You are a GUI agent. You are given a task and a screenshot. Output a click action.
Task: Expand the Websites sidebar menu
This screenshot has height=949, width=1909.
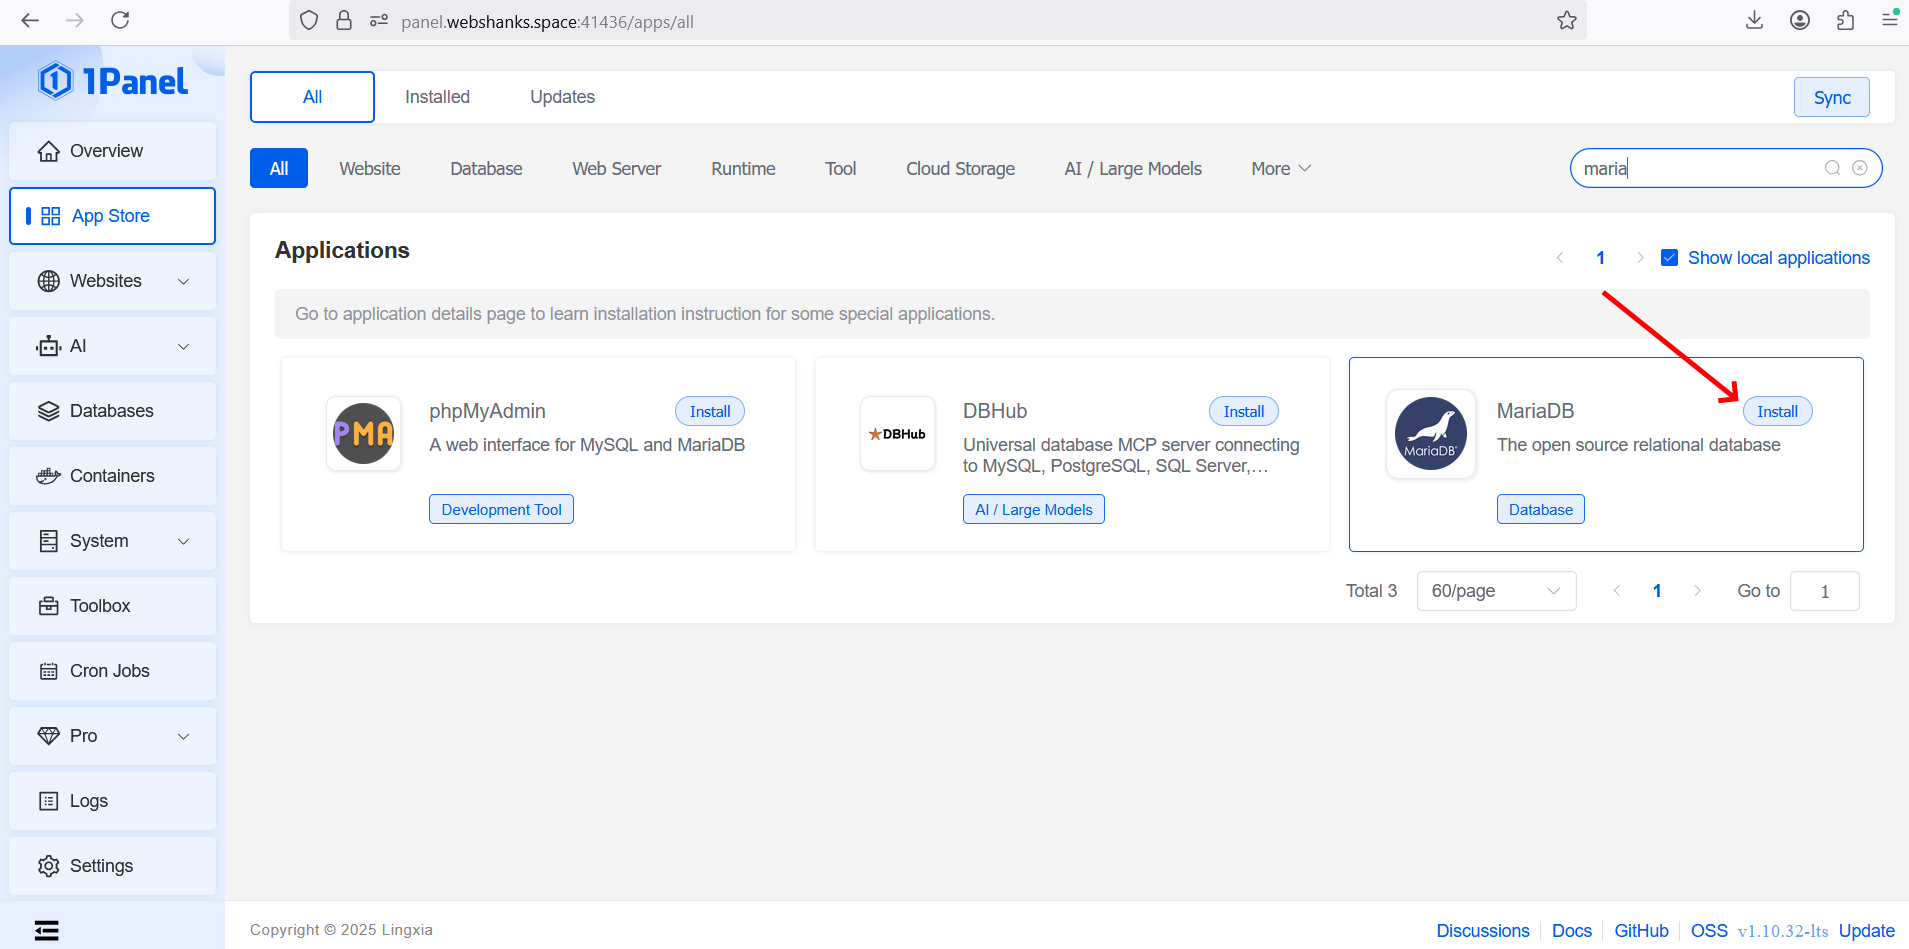pos(184,281)
